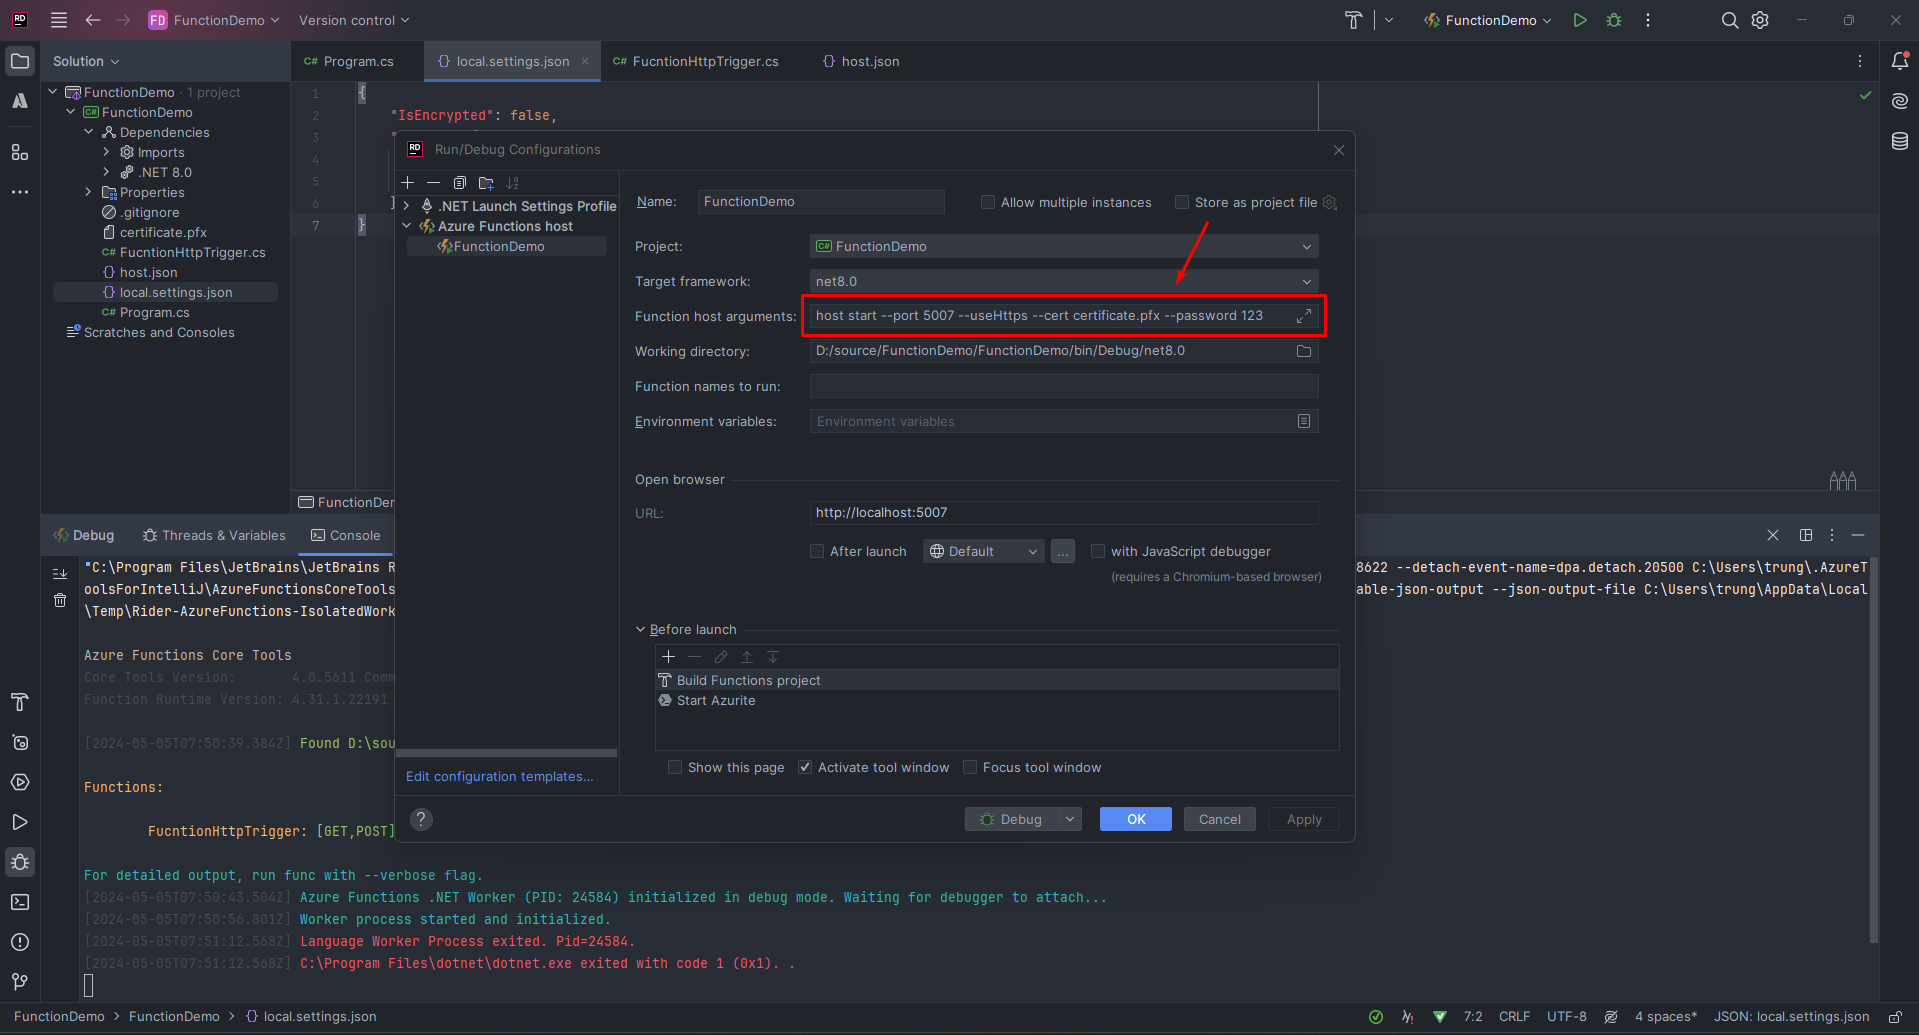Enable Allow multiple instances

click(x=988, y=202)
